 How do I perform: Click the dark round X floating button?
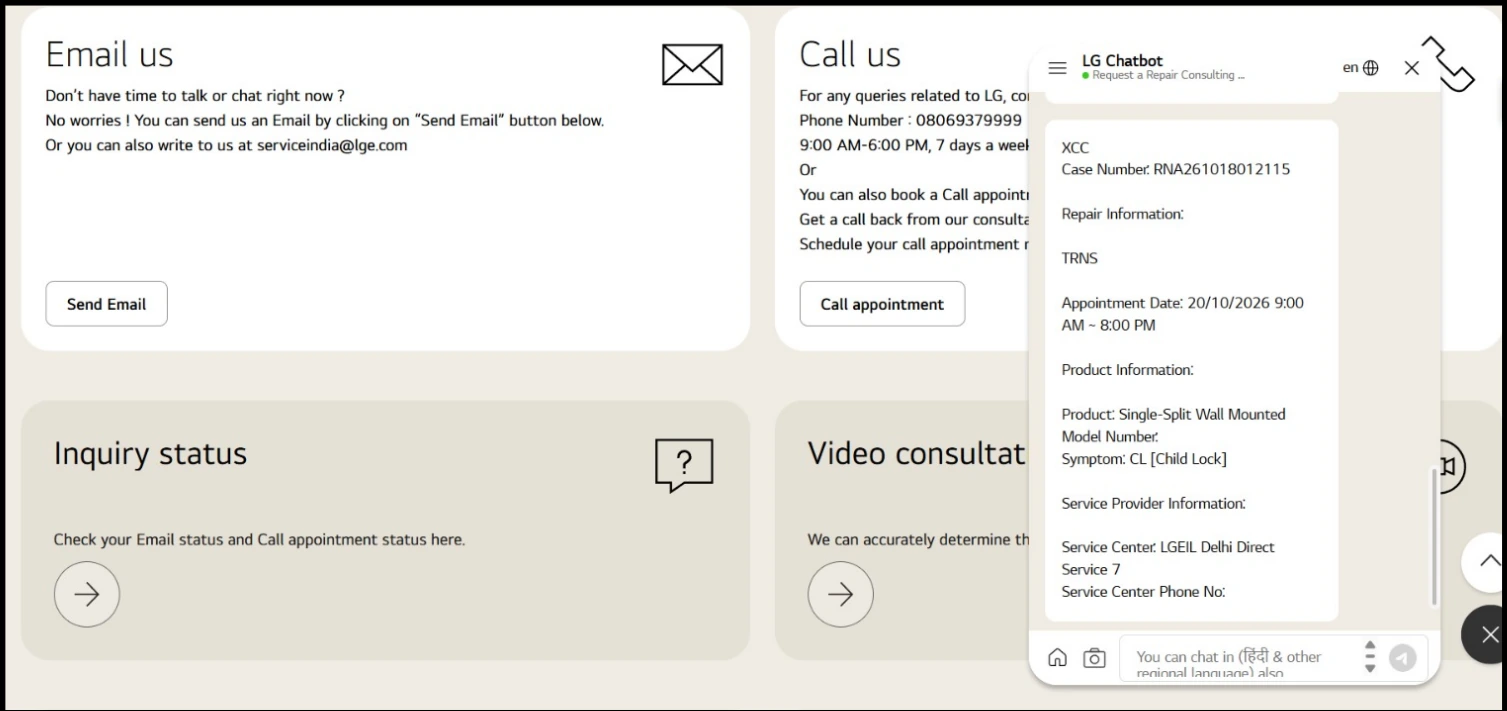(x=1488, y=634)
